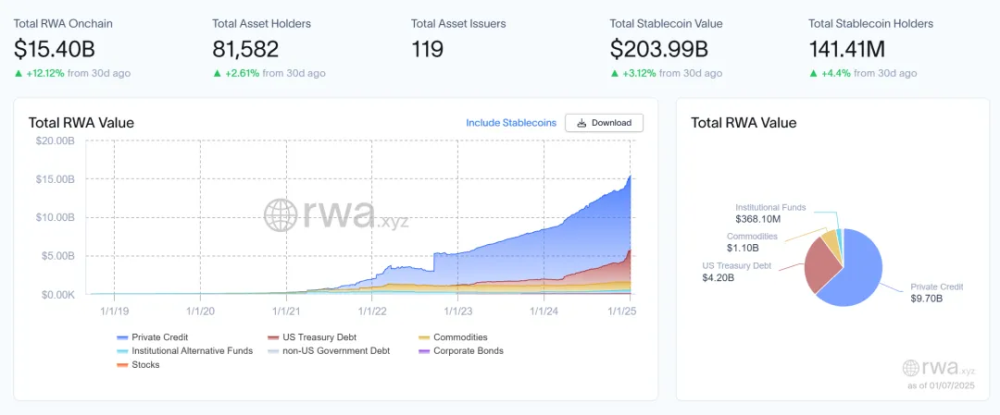This screenshot has height=415, width=1000.
Task: Toggle Commodities legend entry
Action: pyautogui.click(x=453, y=337)
